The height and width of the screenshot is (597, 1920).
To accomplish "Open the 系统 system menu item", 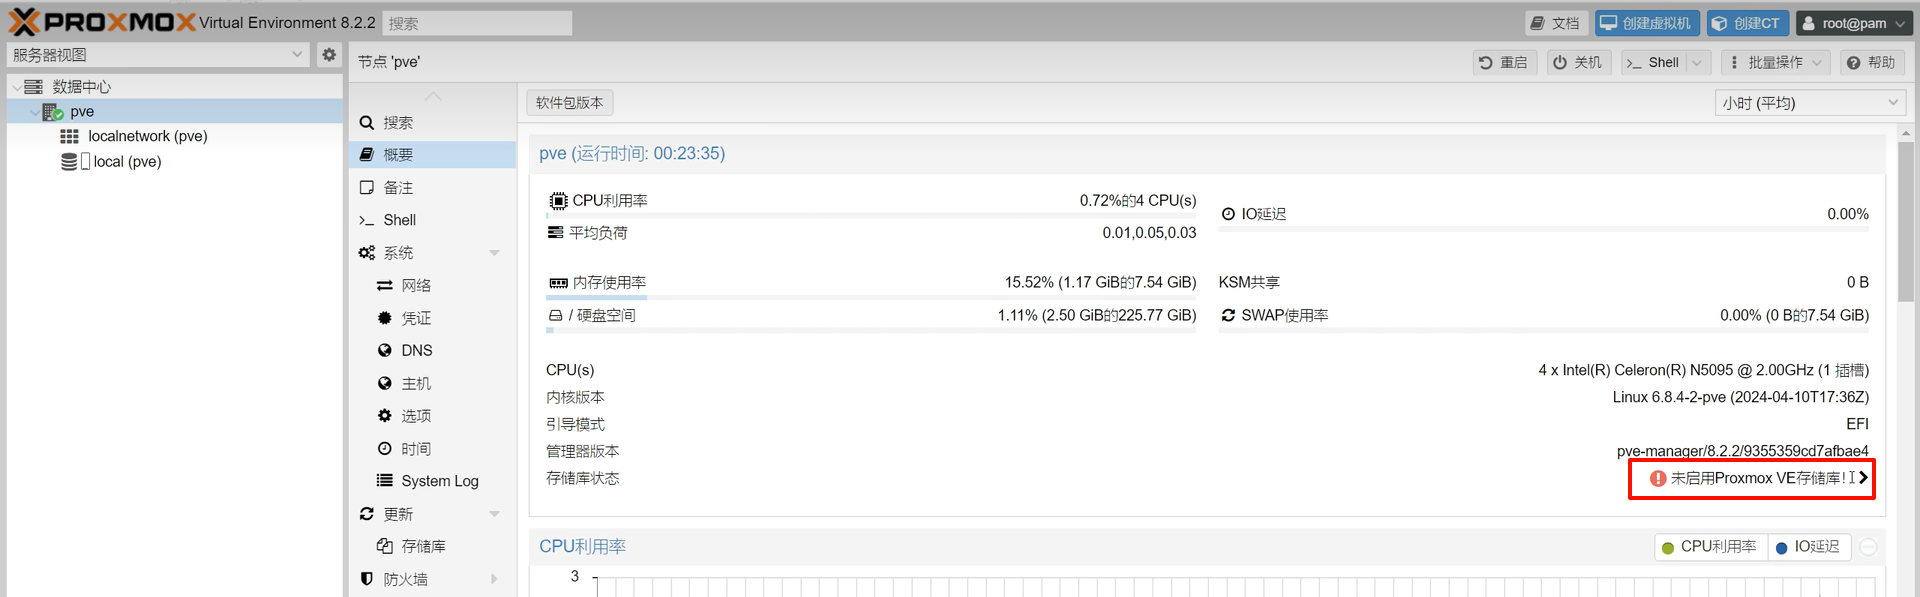I will pyautogui.click(x=432, y=253).
